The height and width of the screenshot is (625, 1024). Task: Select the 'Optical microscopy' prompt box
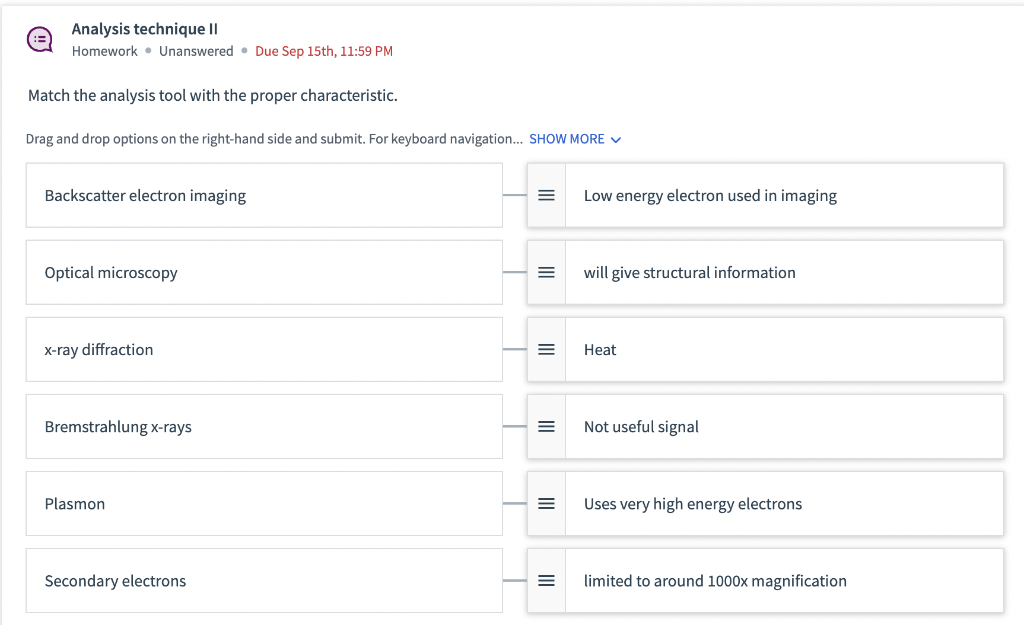tap(264, 273)
